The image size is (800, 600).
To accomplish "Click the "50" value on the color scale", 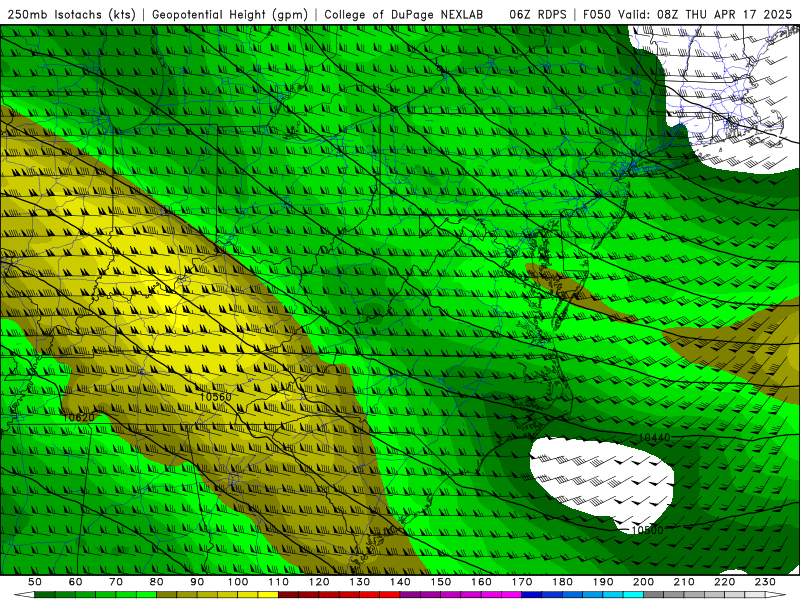I will click(x=35, y=582).
